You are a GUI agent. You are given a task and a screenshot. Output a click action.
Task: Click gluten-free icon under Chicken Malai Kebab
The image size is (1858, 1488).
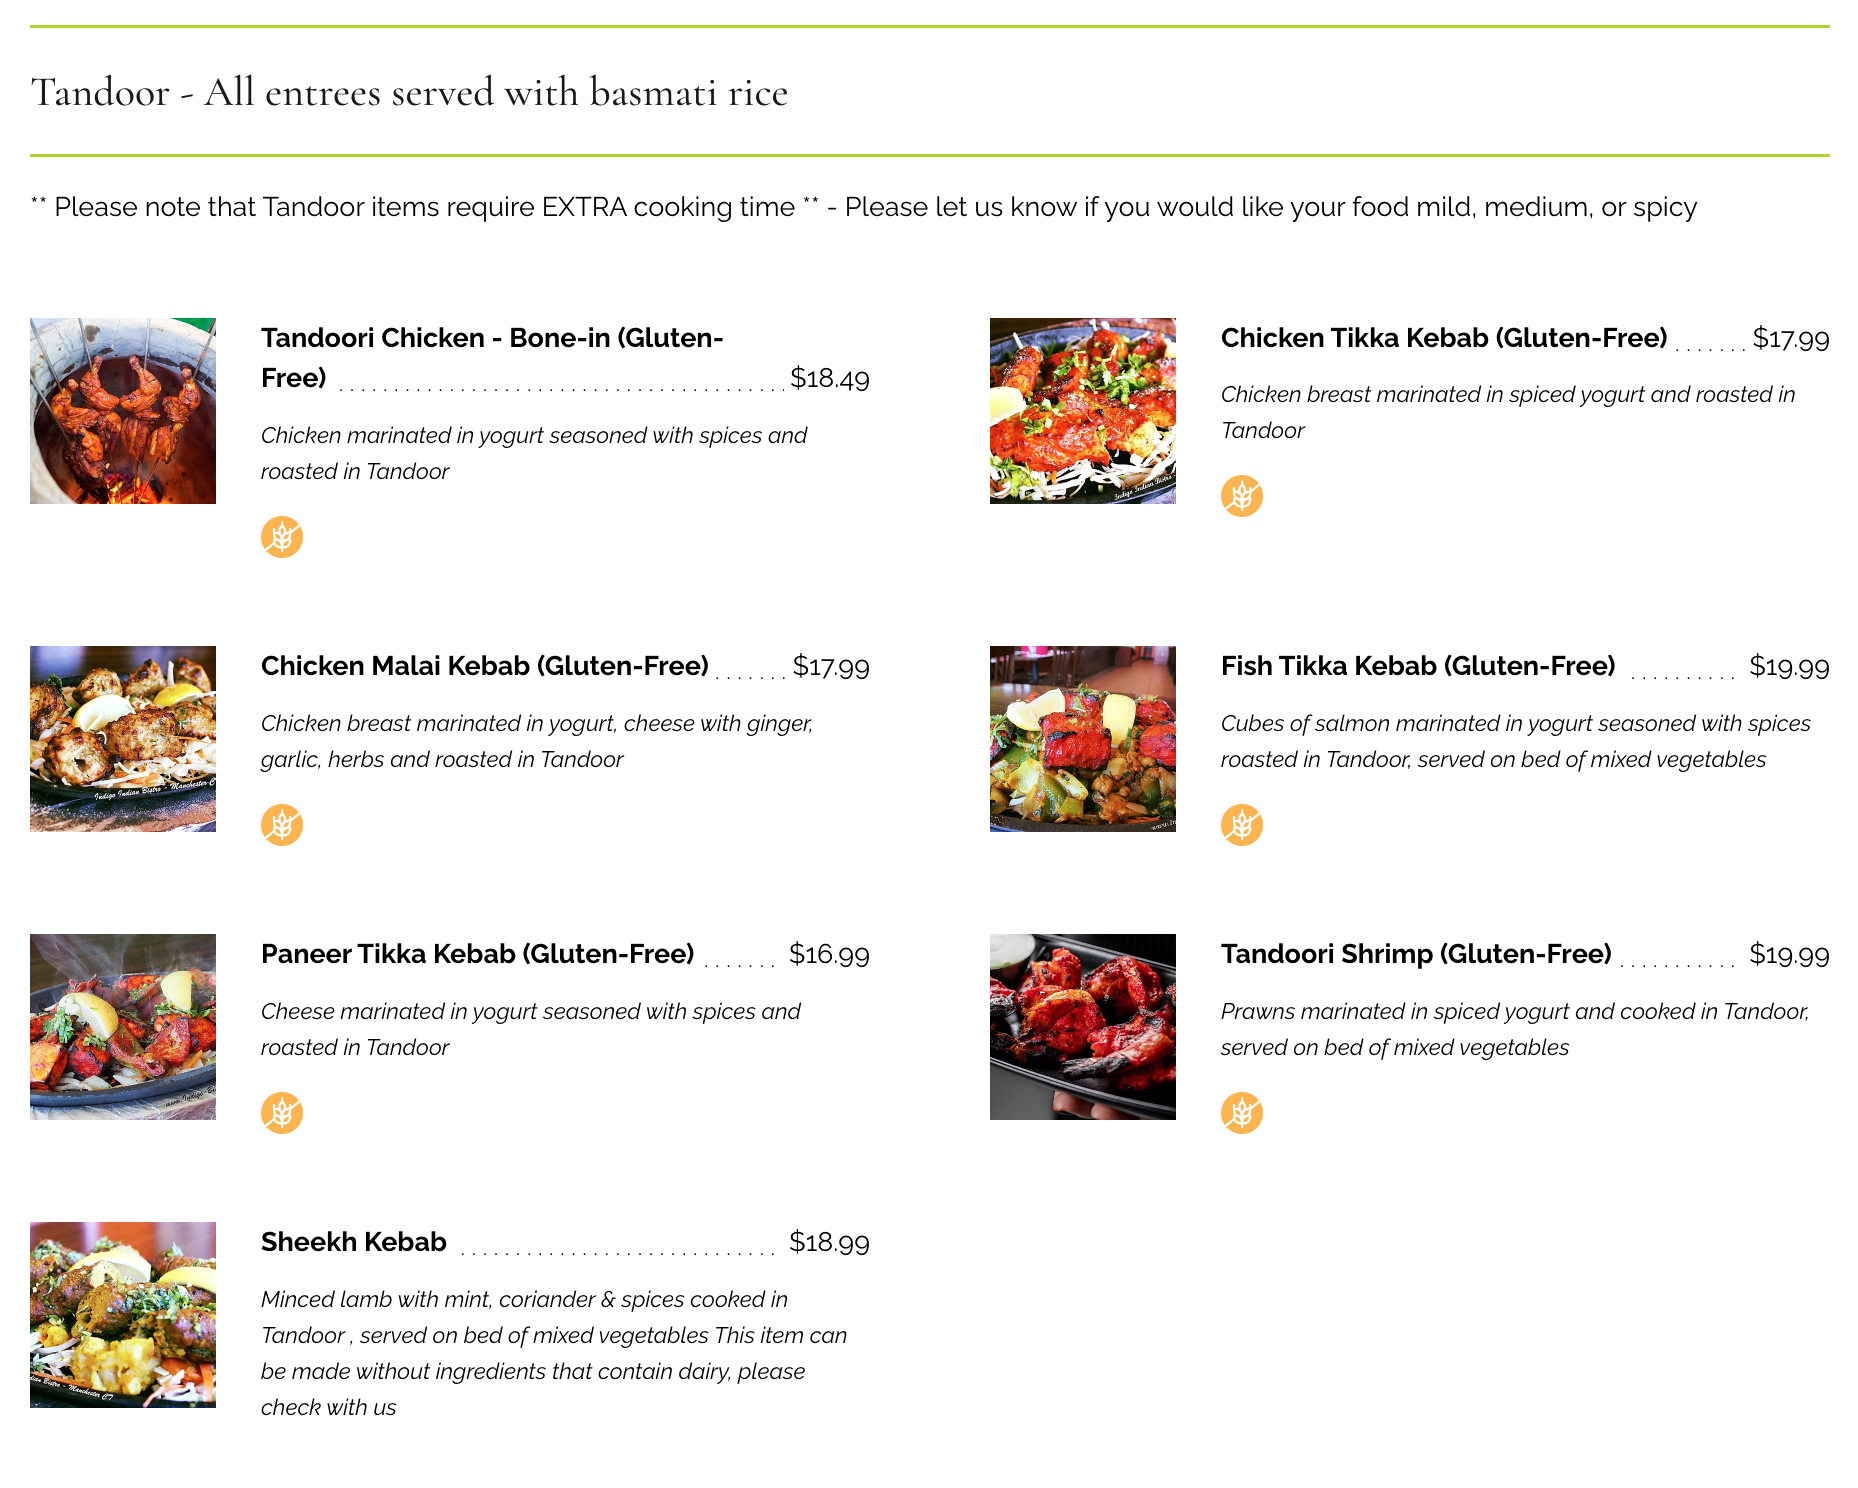pyautogui.click(x=282, y=825)
